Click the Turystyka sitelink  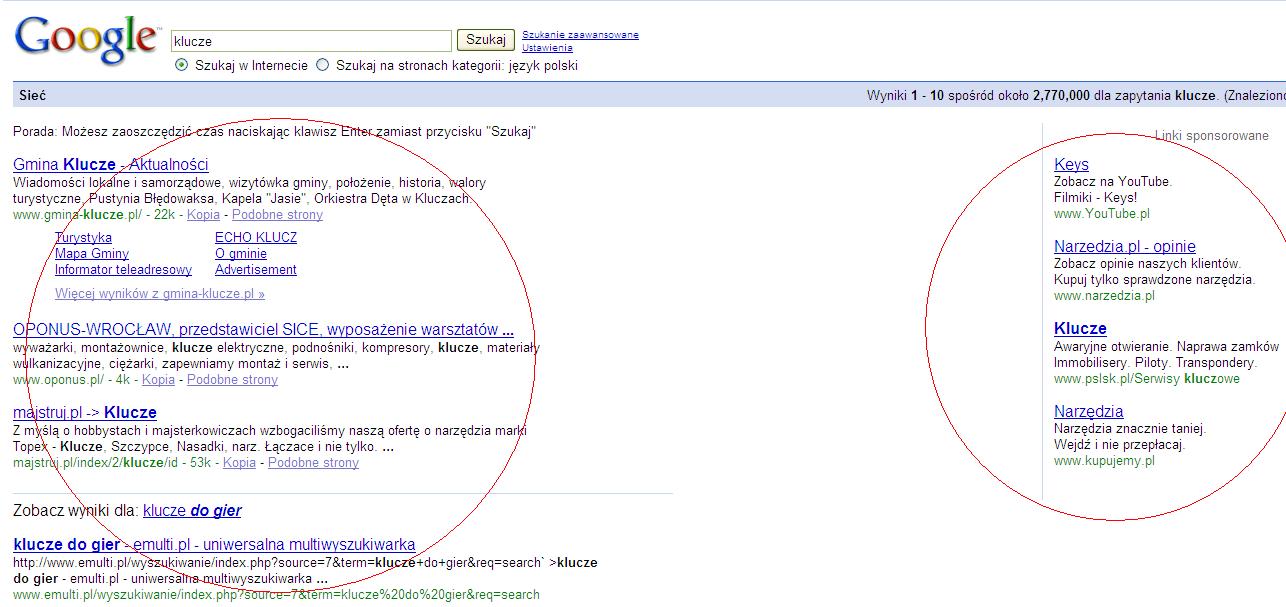[83, 238]
